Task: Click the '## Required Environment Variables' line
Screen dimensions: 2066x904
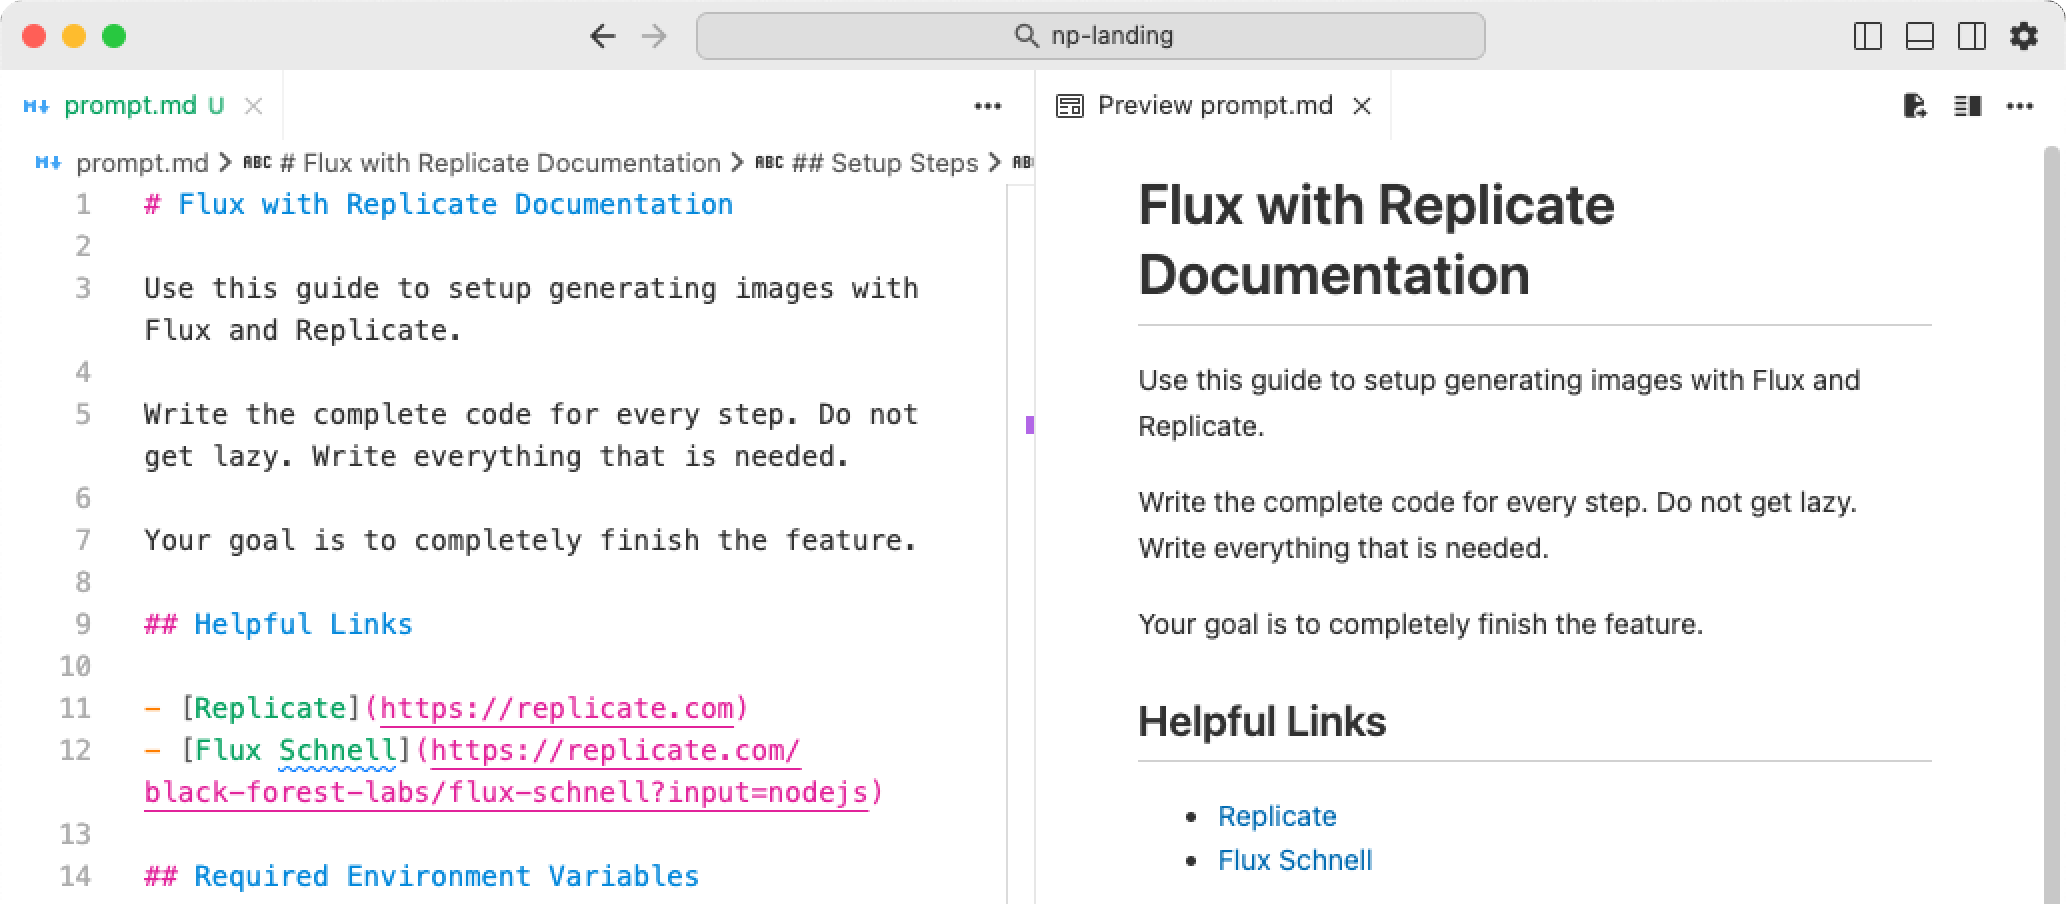Action: tap(421, 876)
